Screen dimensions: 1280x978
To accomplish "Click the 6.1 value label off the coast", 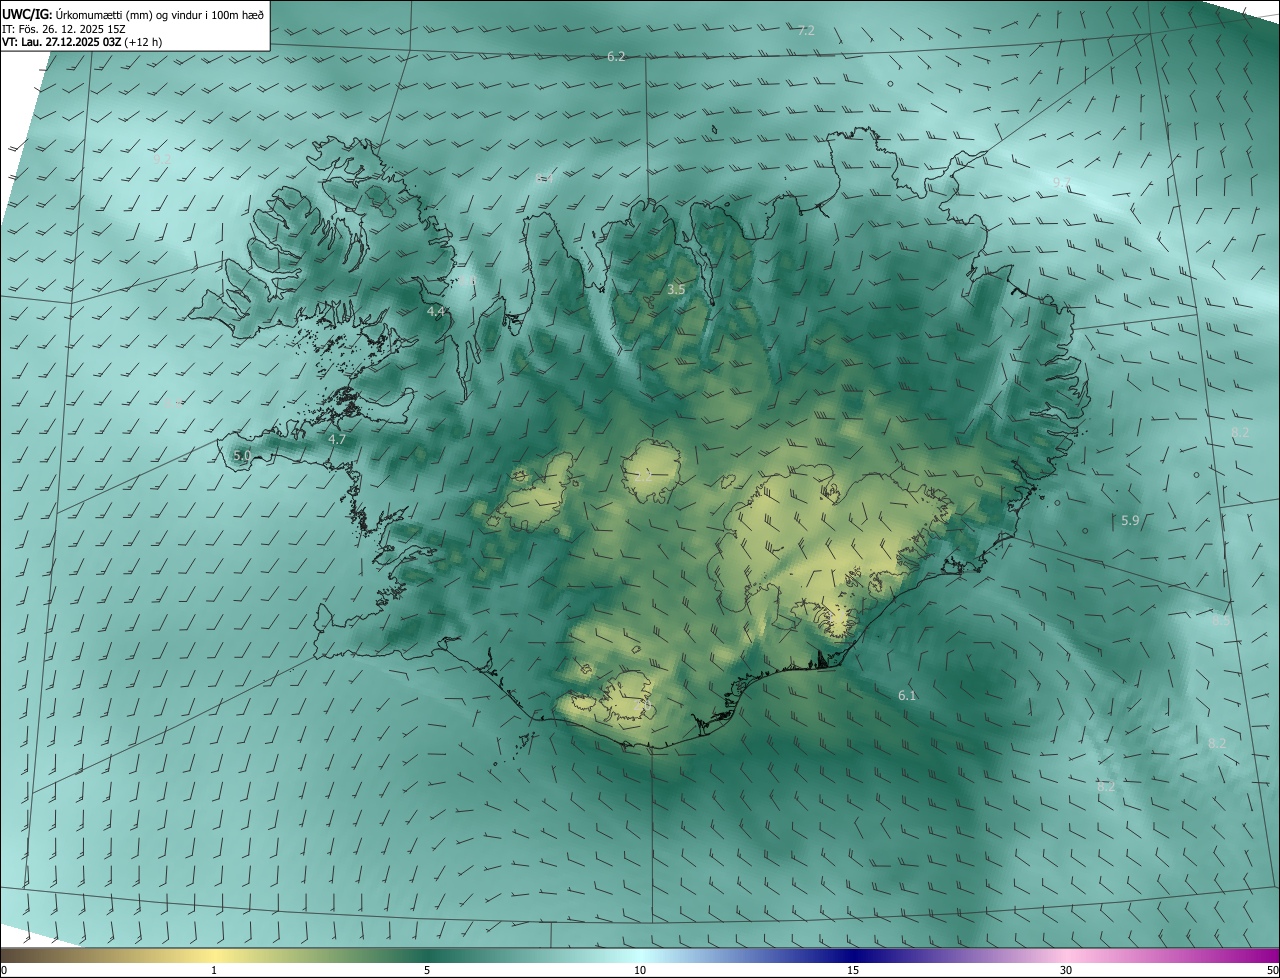I will tap(907, 695).
